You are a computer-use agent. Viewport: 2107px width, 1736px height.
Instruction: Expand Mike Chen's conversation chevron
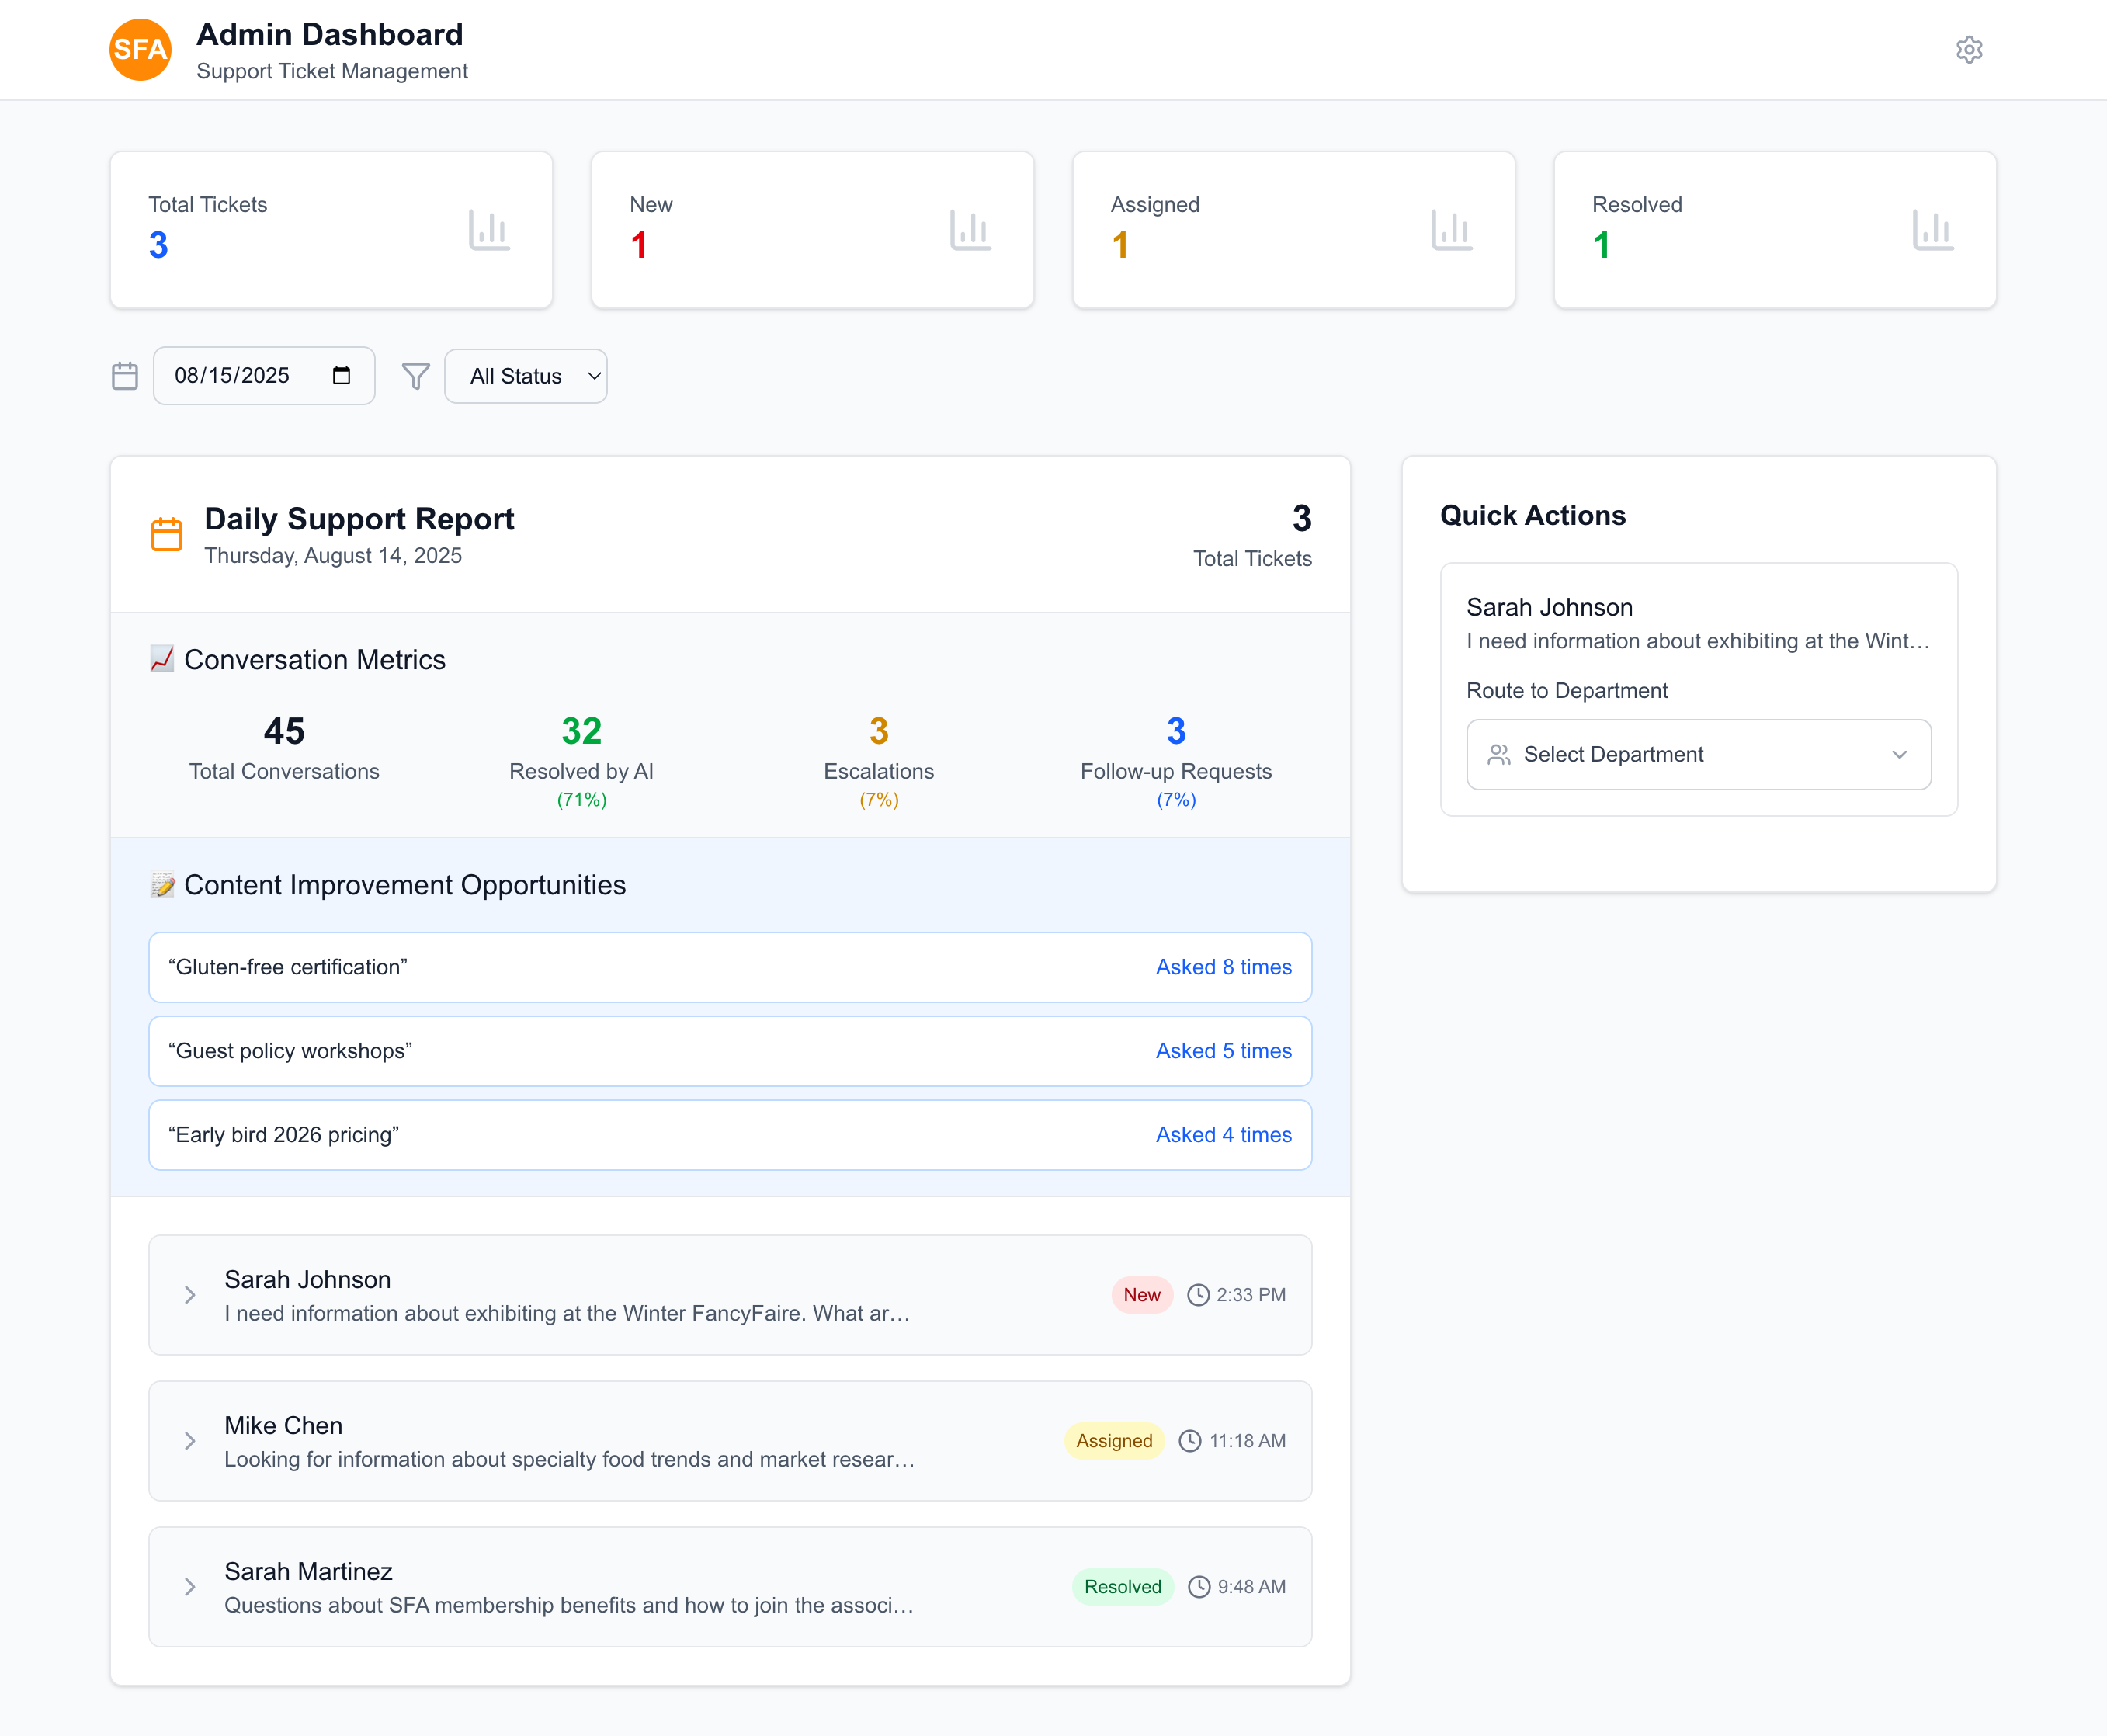tap(189, 1440)
